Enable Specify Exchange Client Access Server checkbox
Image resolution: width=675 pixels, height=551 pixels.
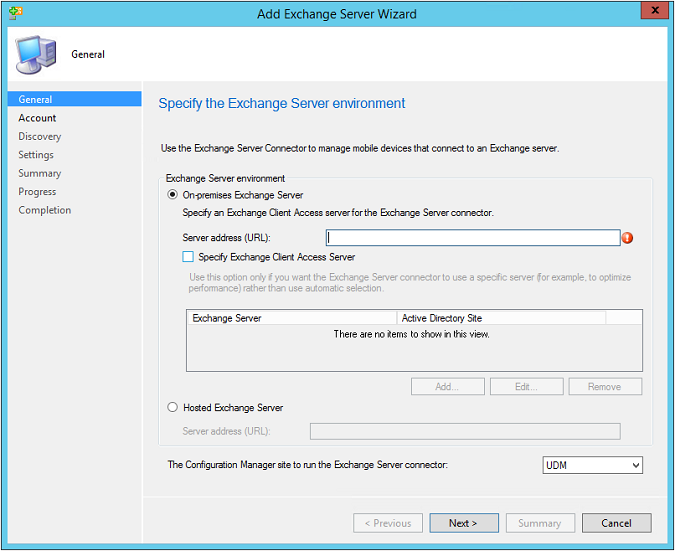pos(188,257)
